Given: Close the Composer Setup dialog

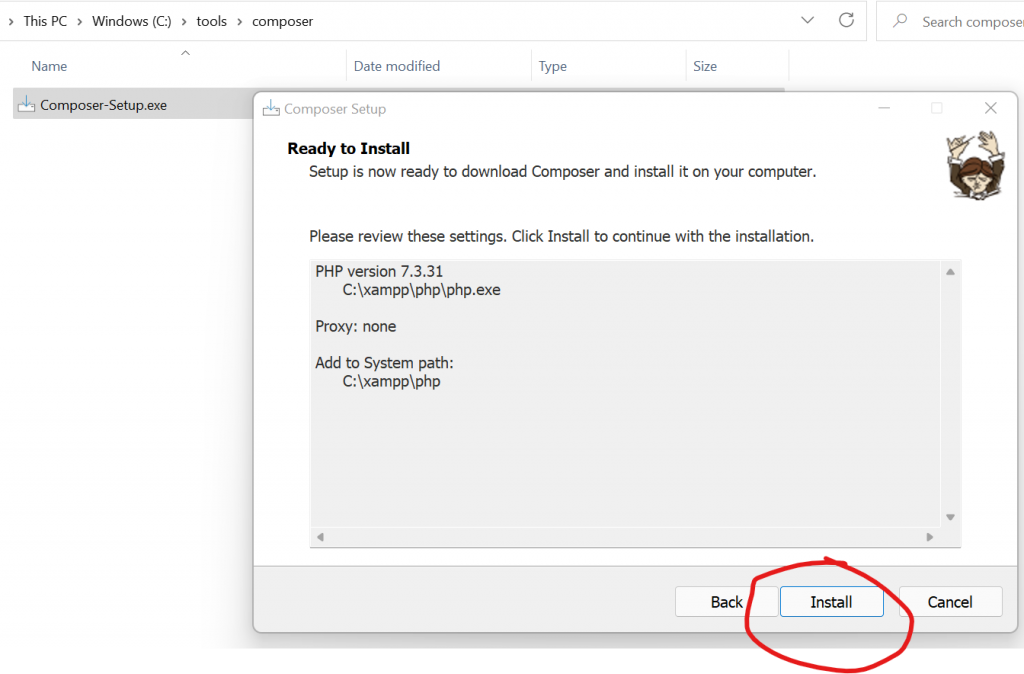Looking at the screenshot, I should tap(991, 108).
